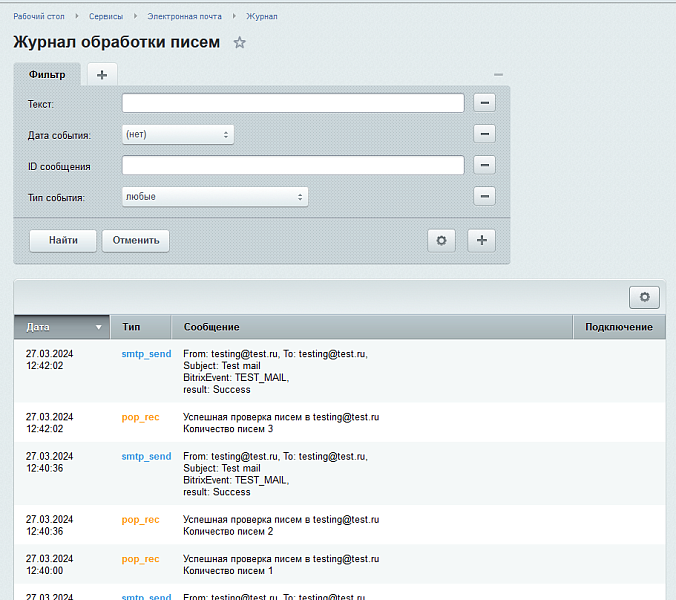Click plus button to add filter field
Screen dimensions: 676x600
click(482, 240)
